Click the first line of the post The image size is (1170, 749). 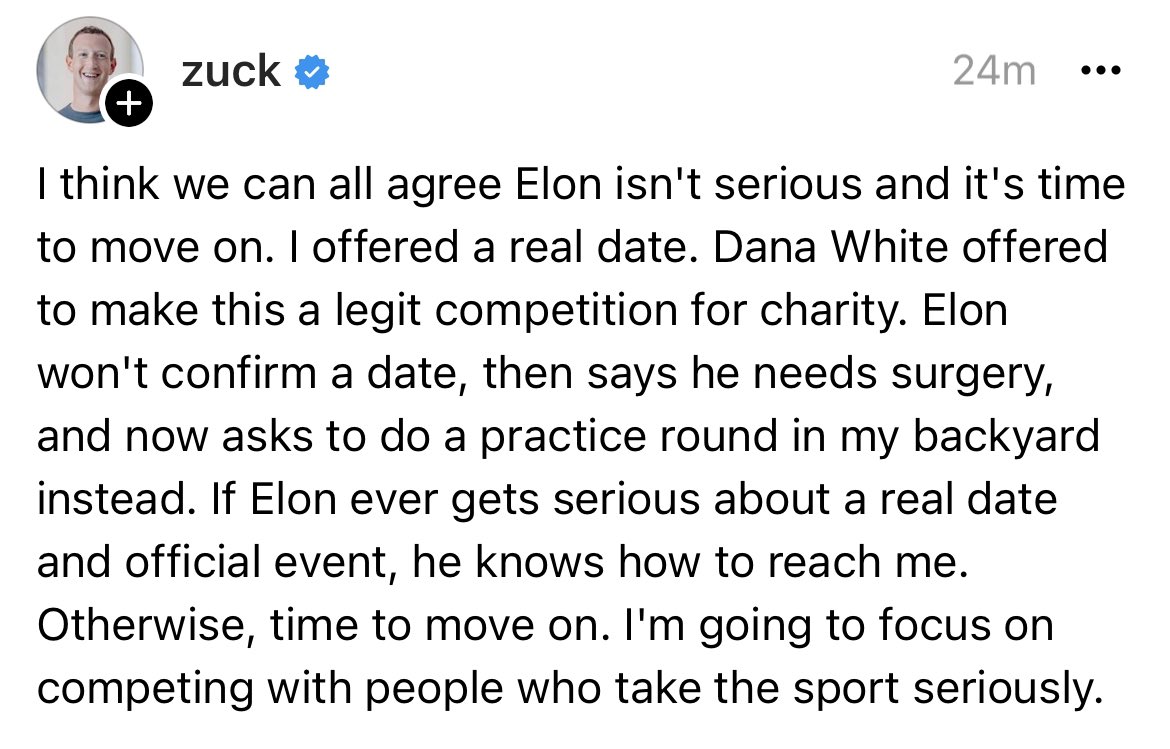pos(580,183)
